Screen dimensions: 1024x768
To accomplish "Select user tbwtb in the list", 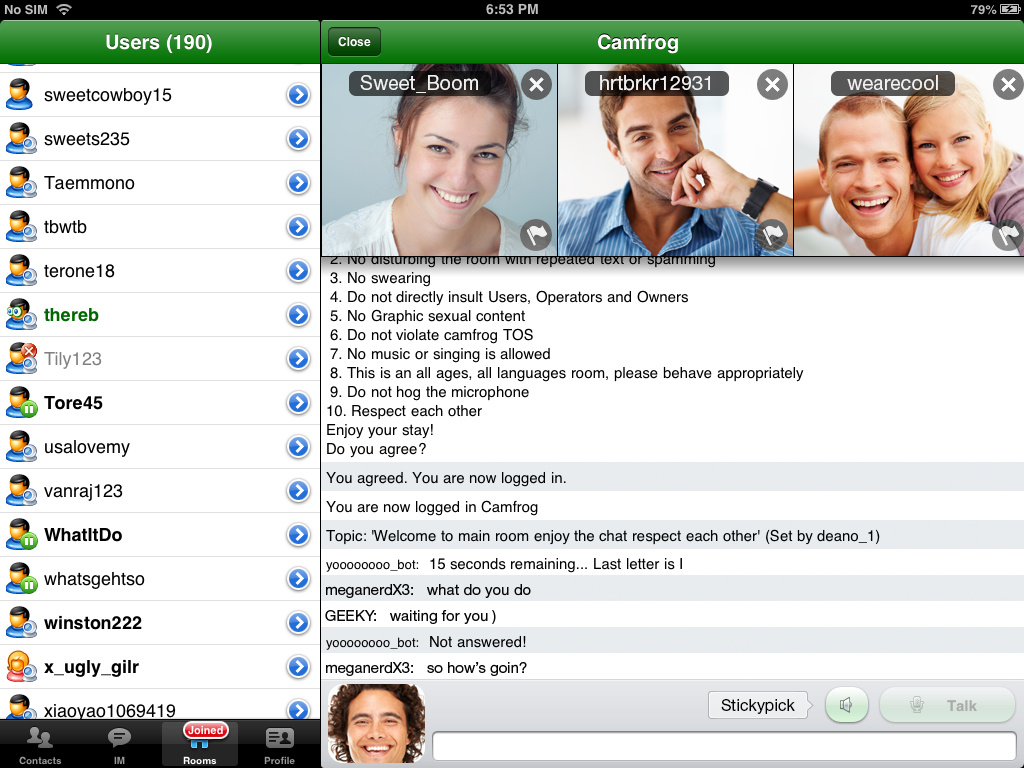I will (x=160, y=227).
